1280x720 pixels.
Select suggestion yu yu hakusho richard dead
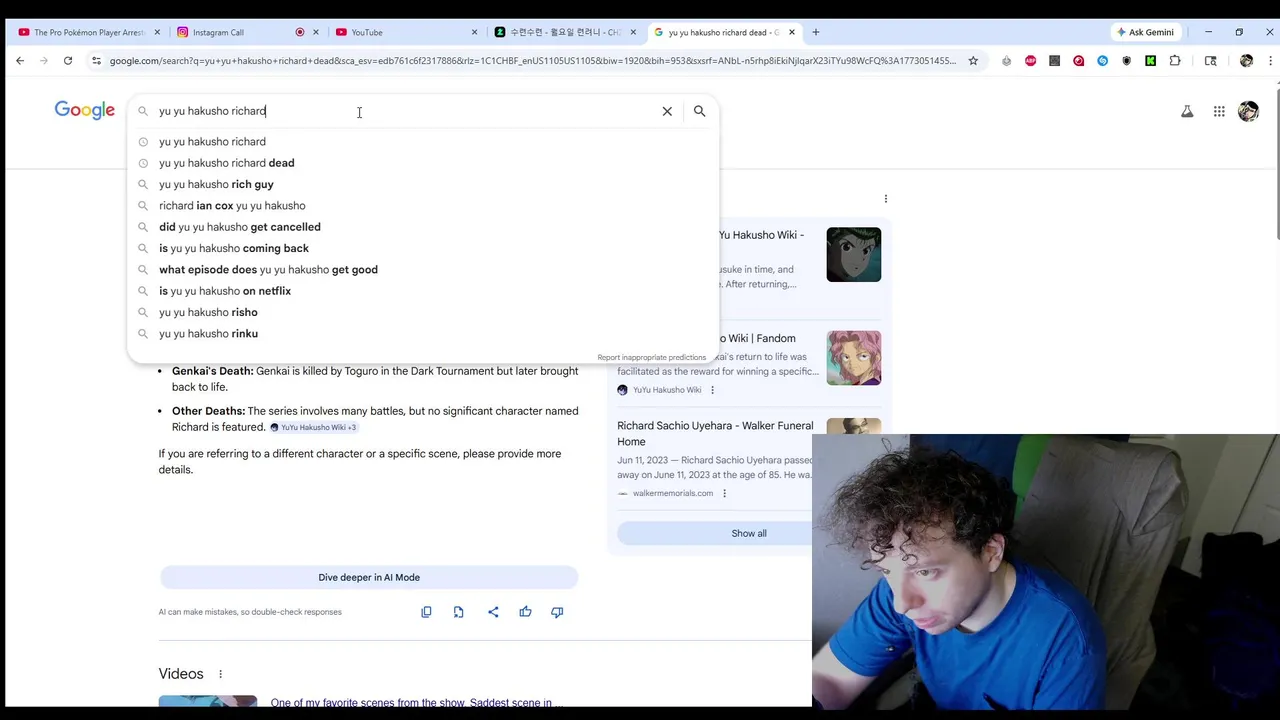pos(423,163)
